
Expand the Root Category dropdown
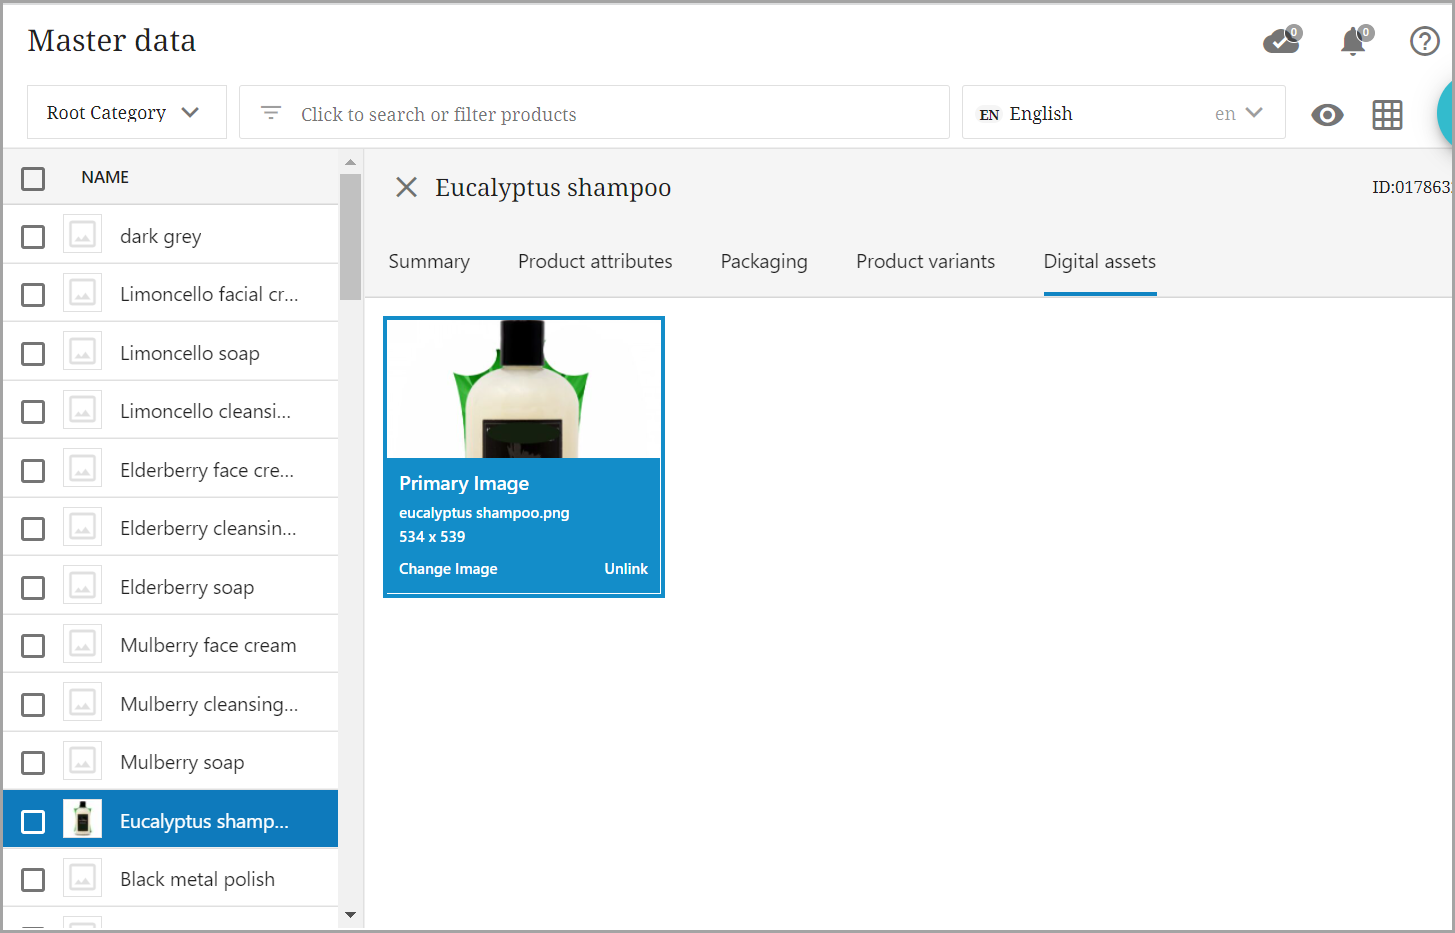[x=126, y=113]
